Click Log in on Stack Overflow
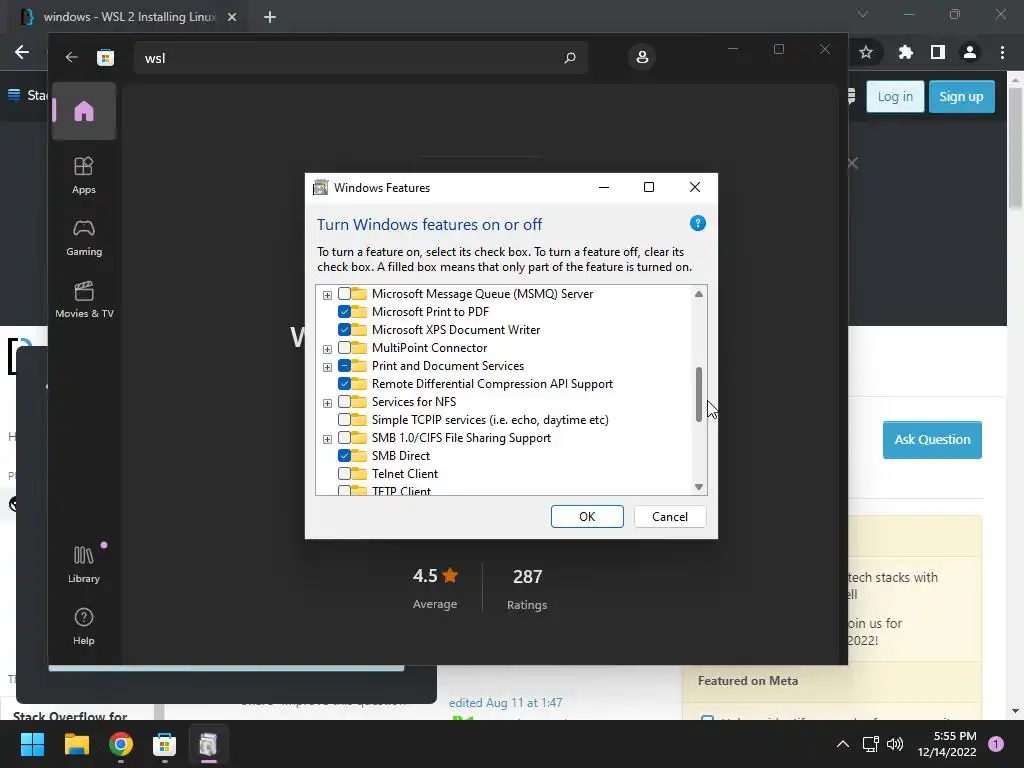Image resolution: width=1024 pixels, height=768 pixels. [x=895, y=97]
